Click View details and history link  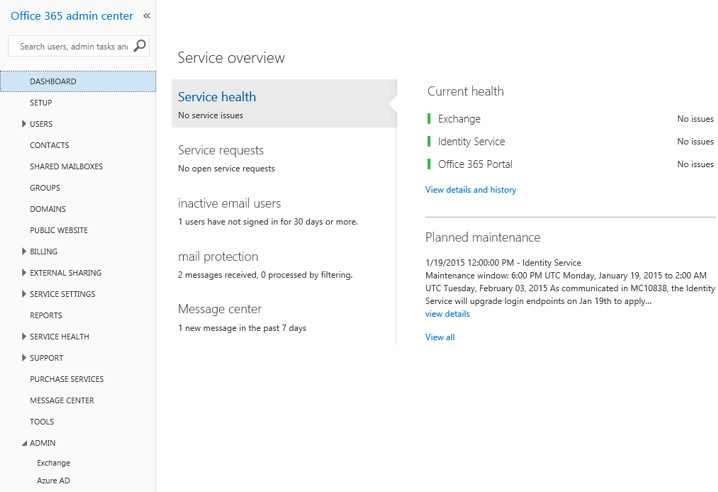coord(471,190)
